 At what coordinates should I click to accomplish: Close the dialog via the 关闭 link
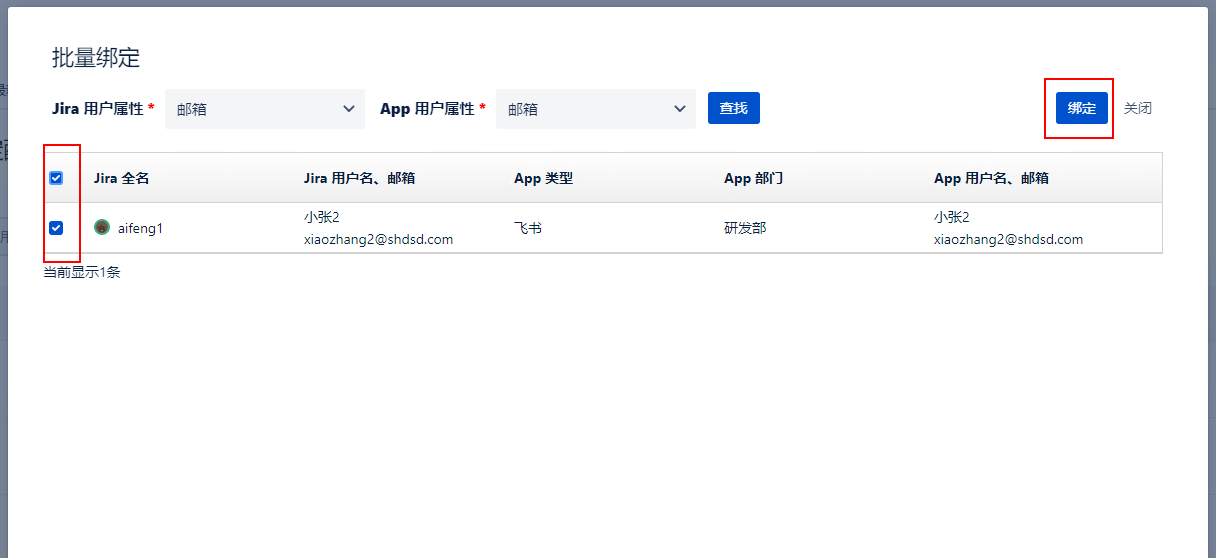pyautogui.click(x=1137, y=108)
